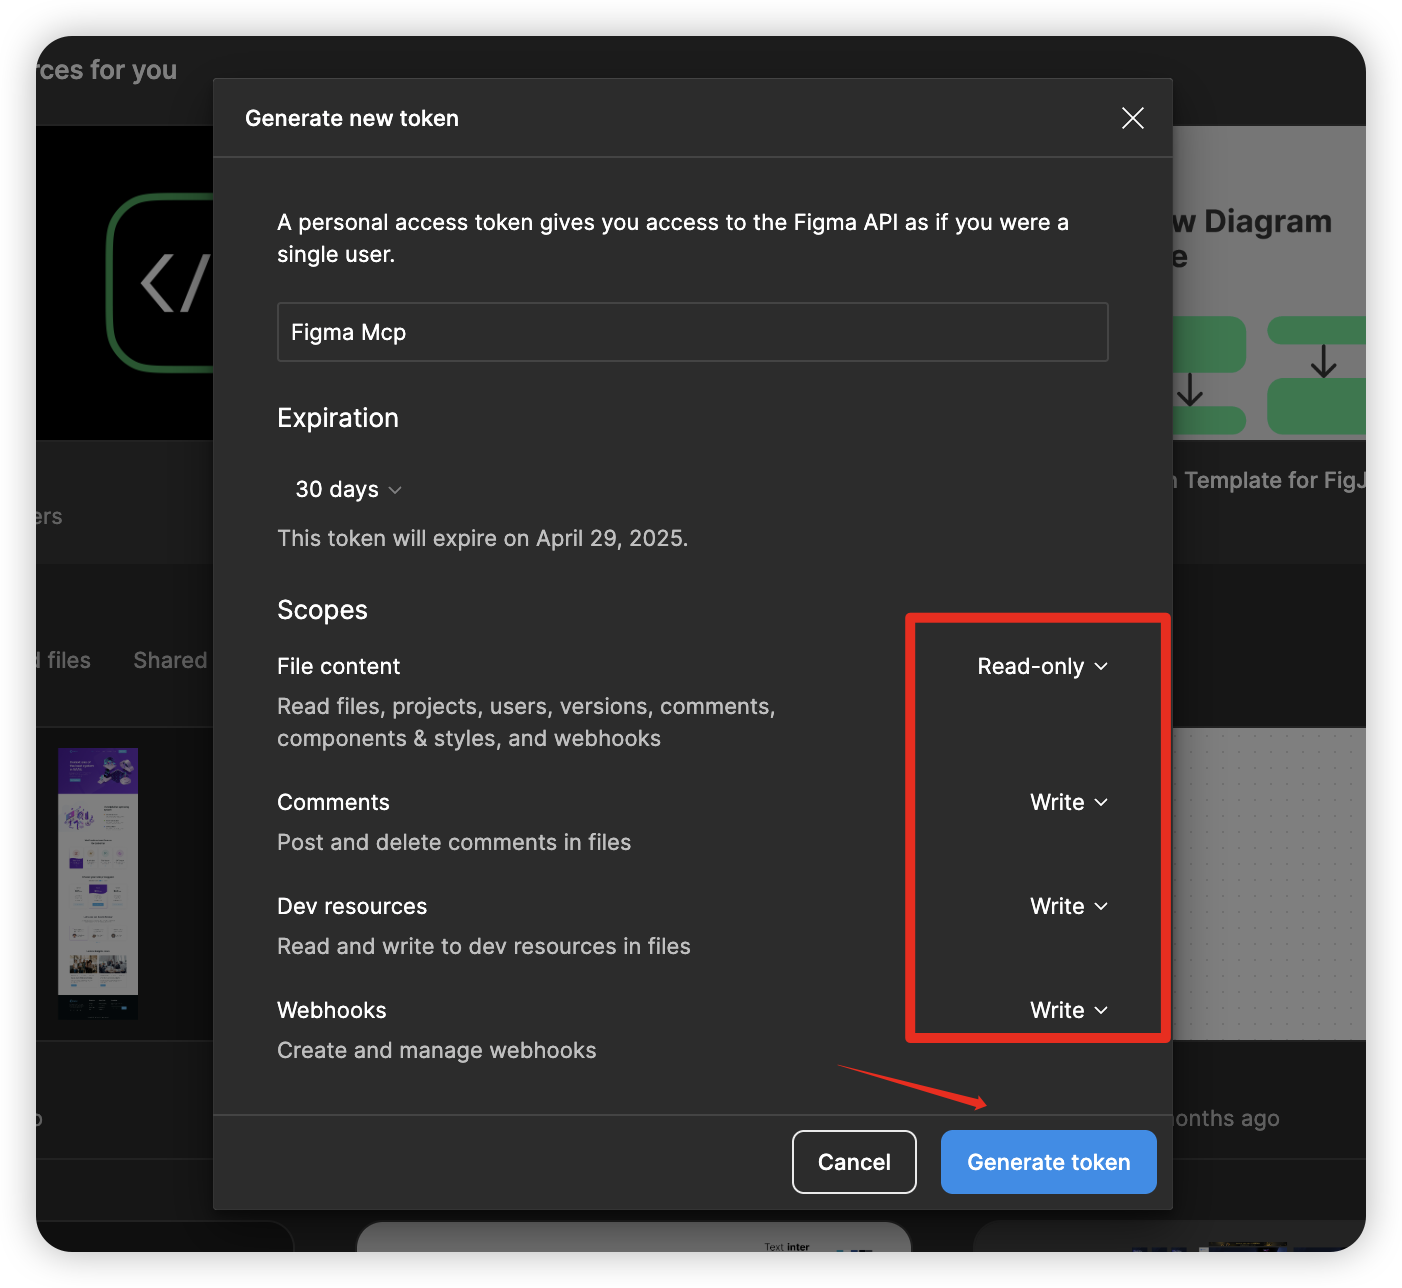Click 'Post and delete comments in files' text
The width and height of the screenshot is (1402, 1288).
454,842
